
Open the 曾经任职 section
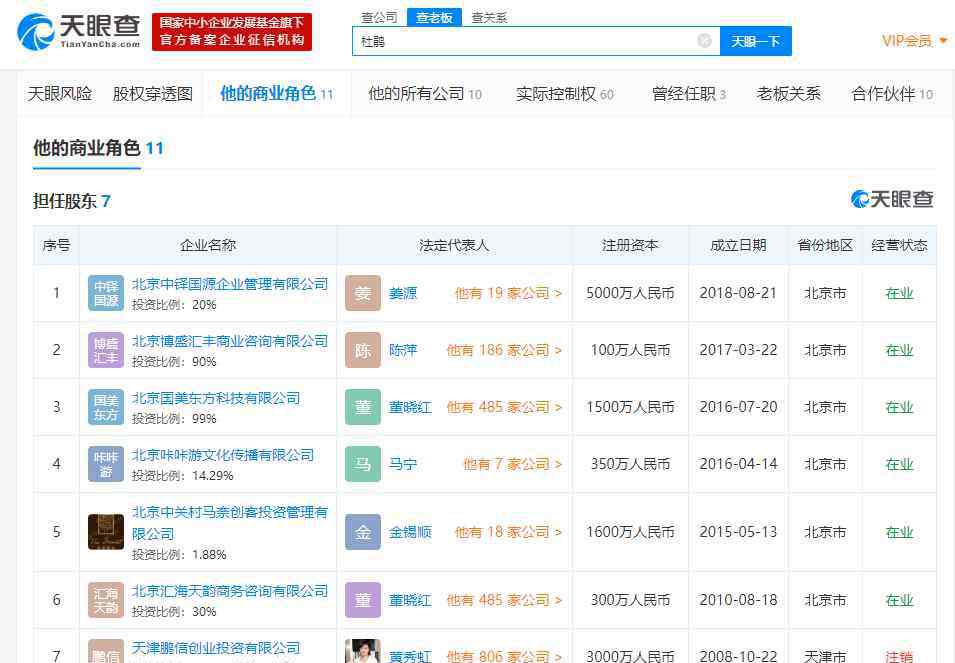(689, 94)
